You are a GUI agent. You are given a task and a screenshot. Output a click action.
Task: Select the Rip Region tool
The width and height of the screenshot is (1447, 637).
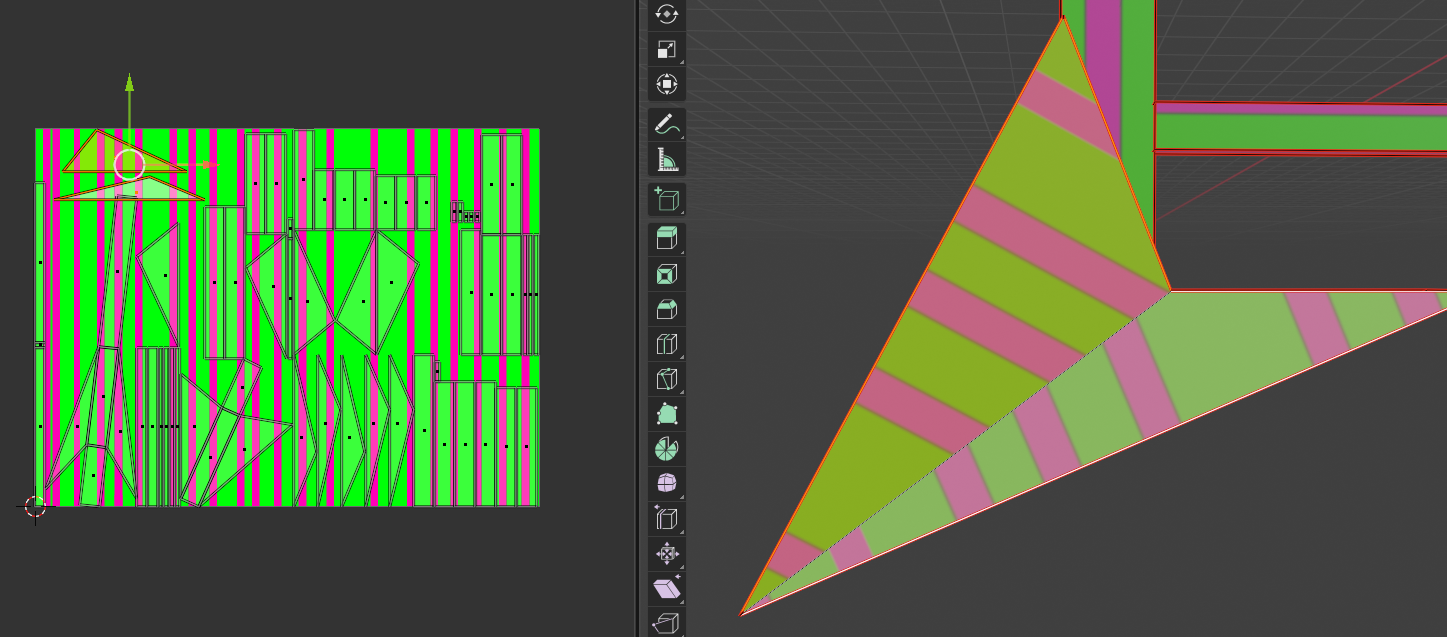tap(667, 623)
